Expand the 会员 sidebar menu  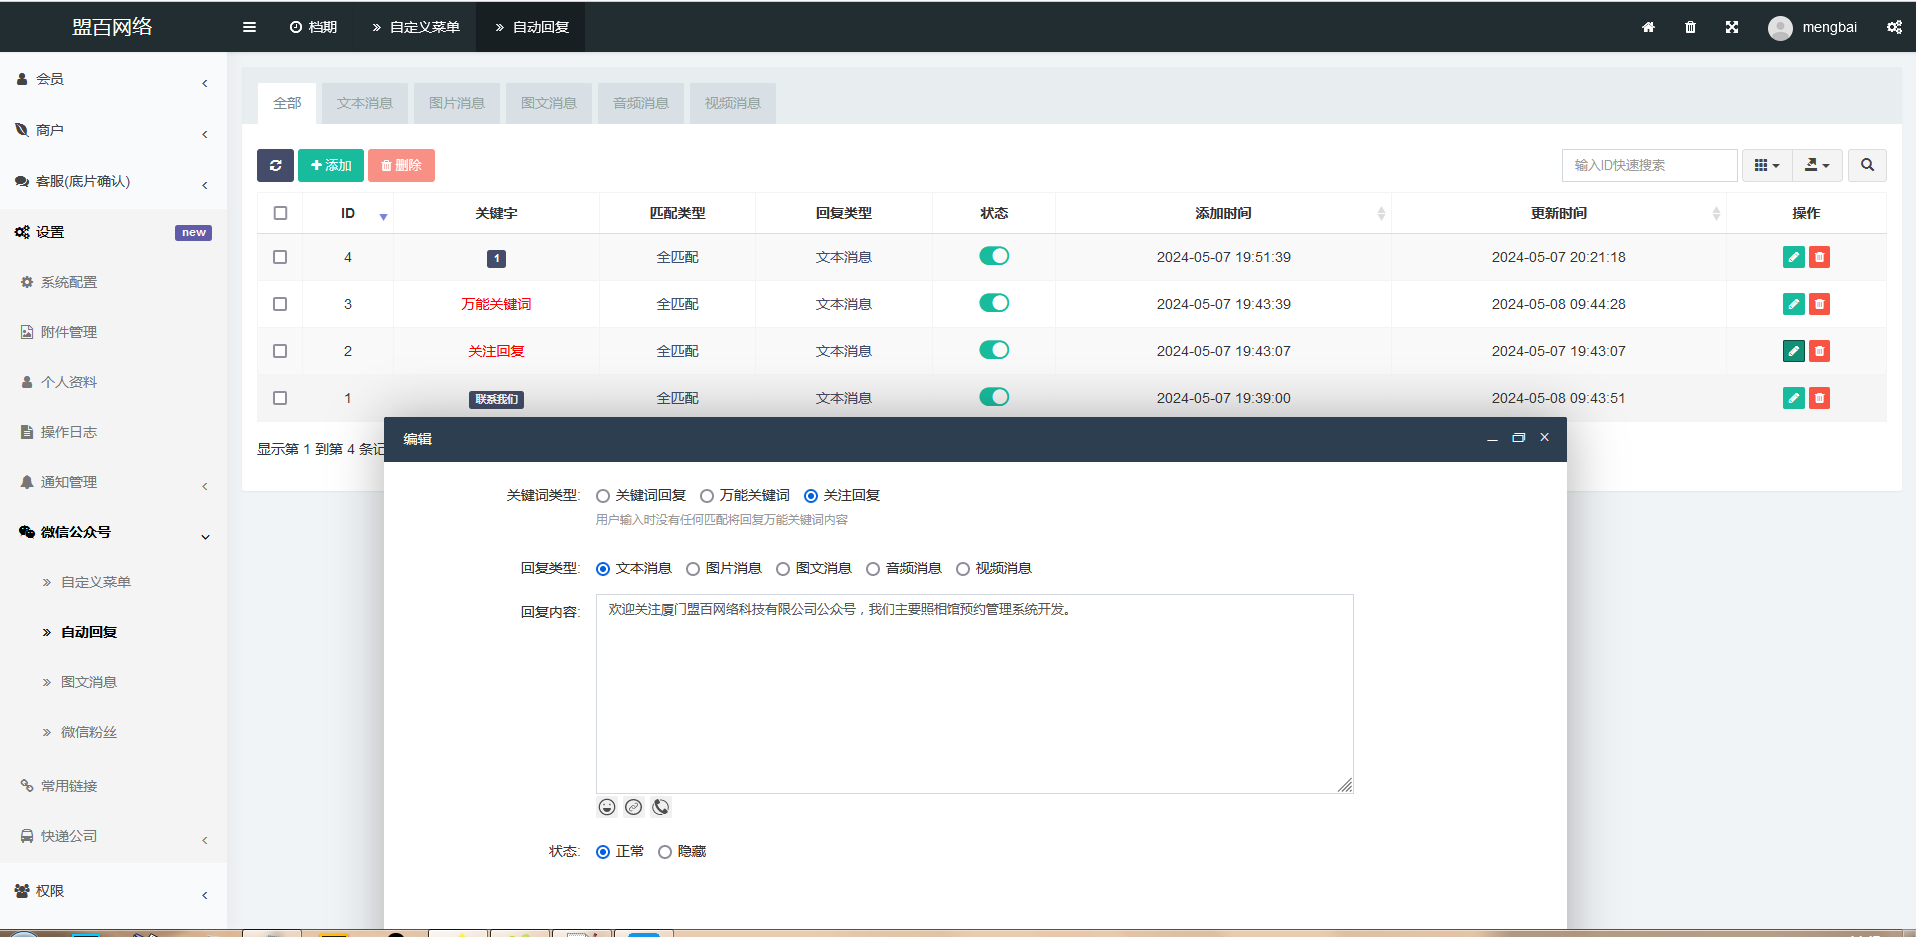(110, 79)
